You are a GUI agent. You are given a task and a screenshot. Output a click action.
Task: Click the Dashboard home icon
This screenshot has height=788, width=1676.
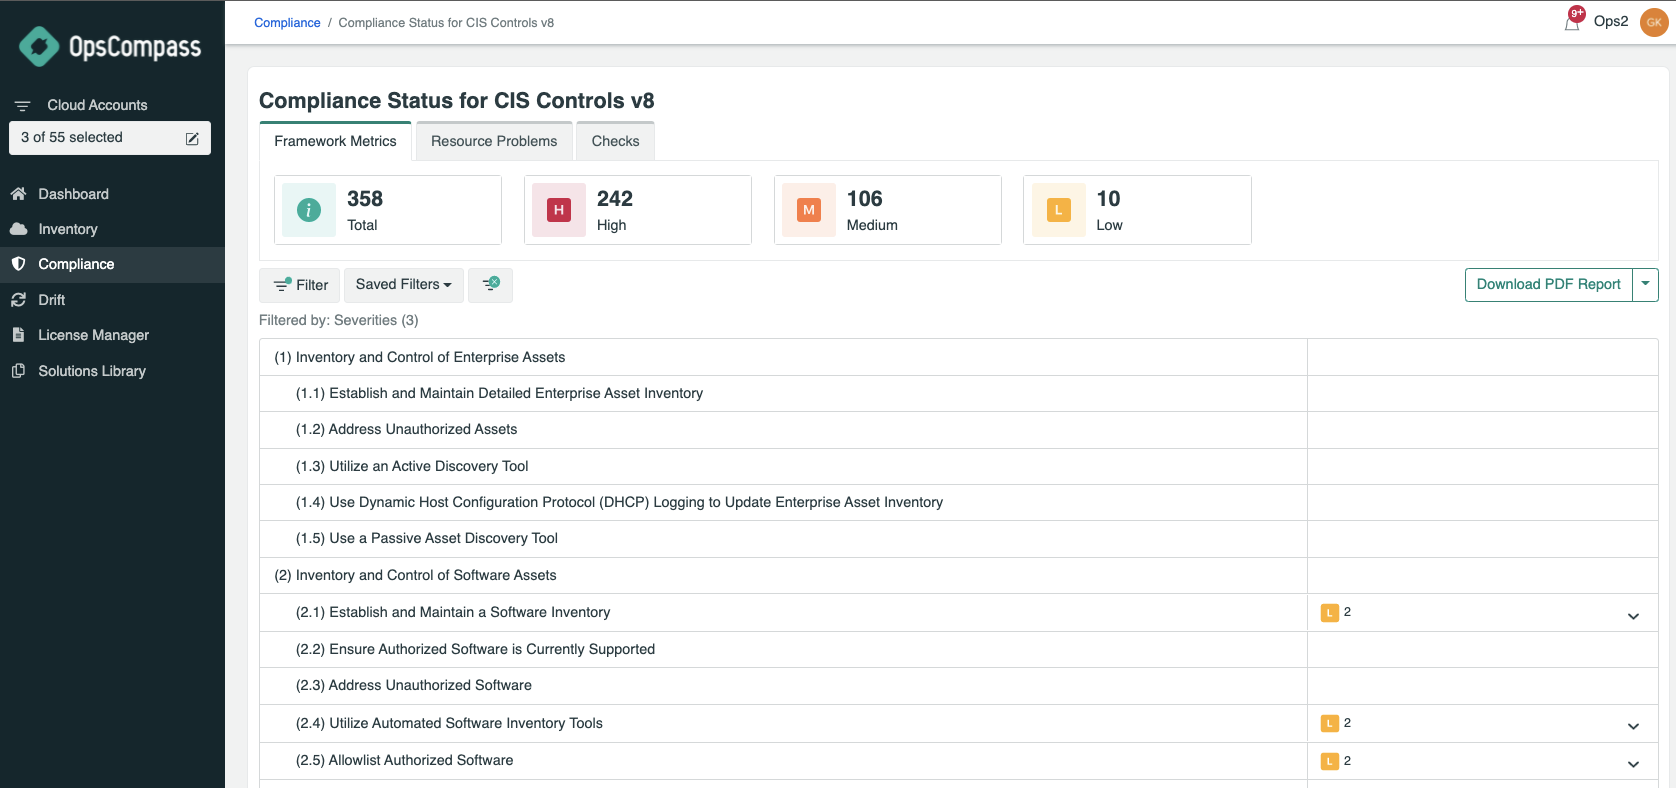click(18, 194)
